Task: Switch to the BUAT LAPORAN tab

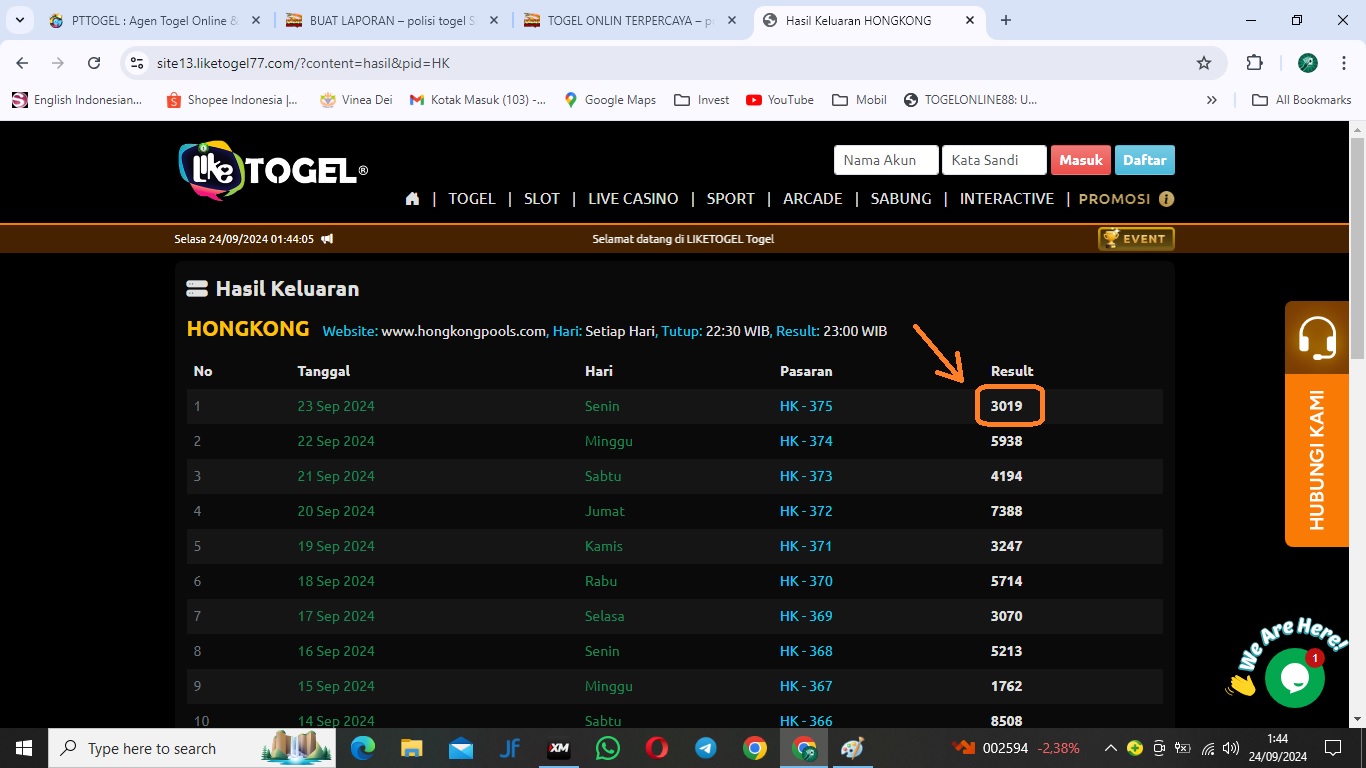Action: pos(391,21)
